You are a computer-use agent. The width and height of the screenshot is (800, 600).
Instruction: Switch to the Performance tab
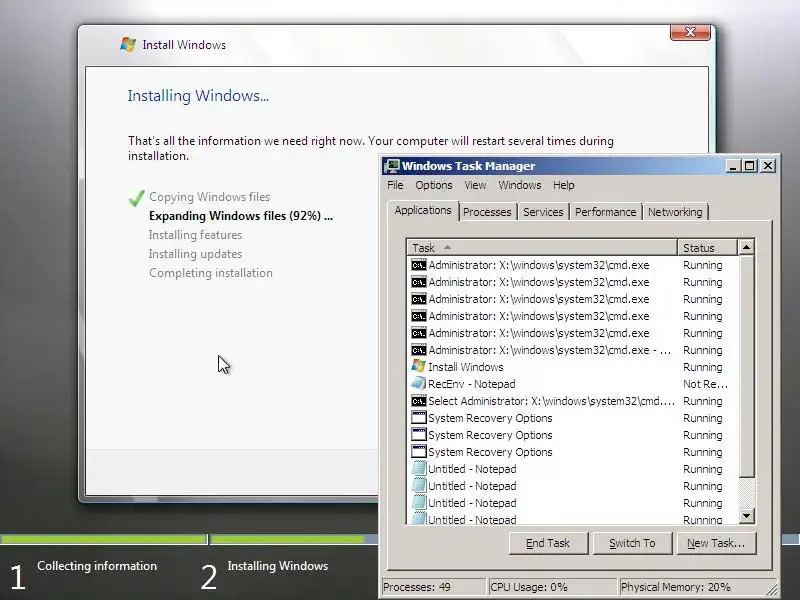coord(605,212)
